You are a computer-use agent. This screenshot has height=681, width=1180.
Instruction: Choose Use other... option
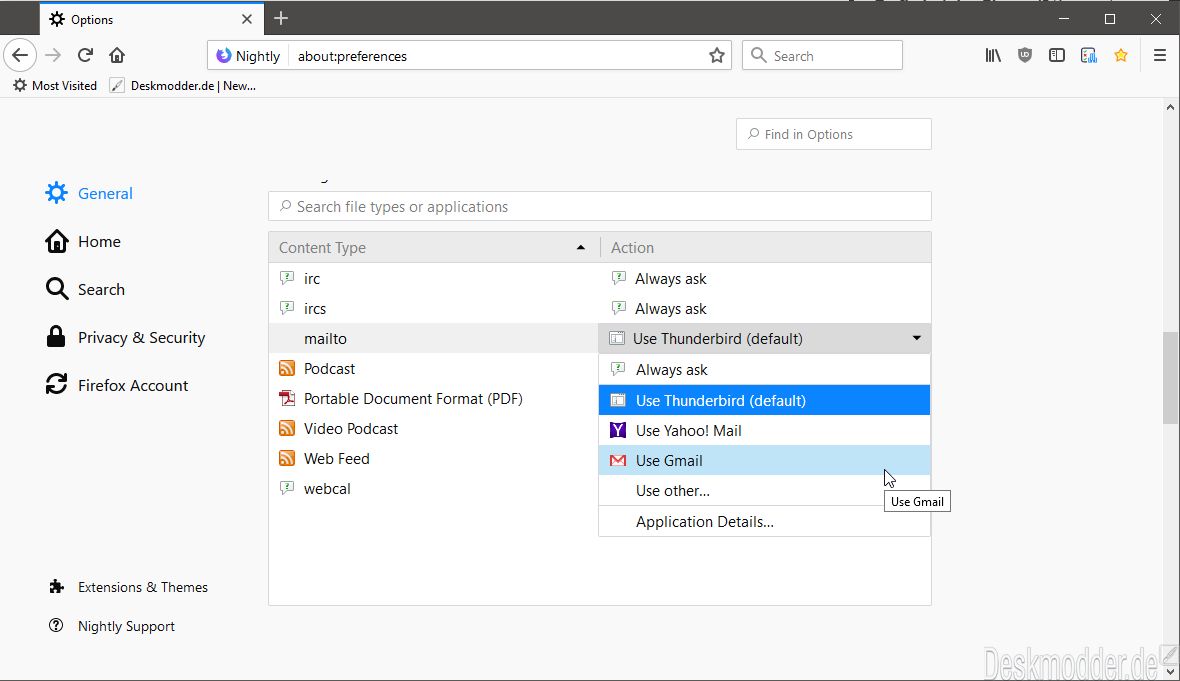click(765, 491)
